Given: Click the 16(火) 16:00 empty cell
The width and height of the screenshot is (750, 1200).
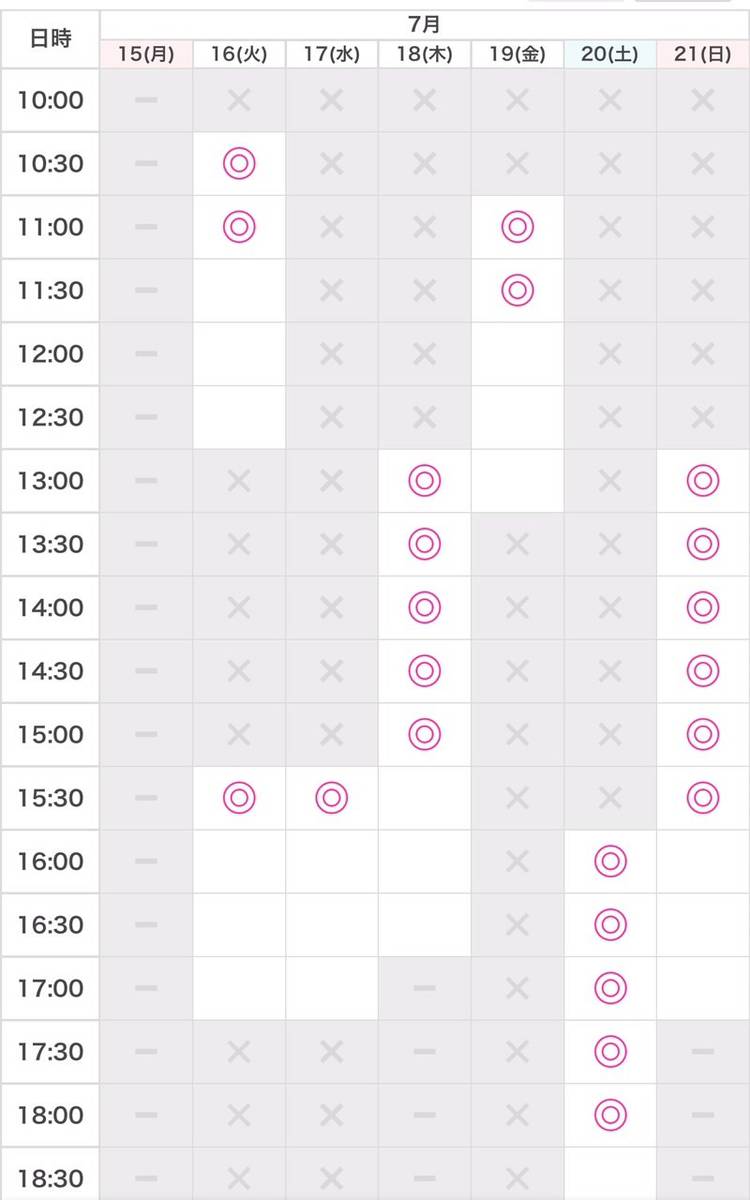Looking at the screenshot, I should 239,861.
